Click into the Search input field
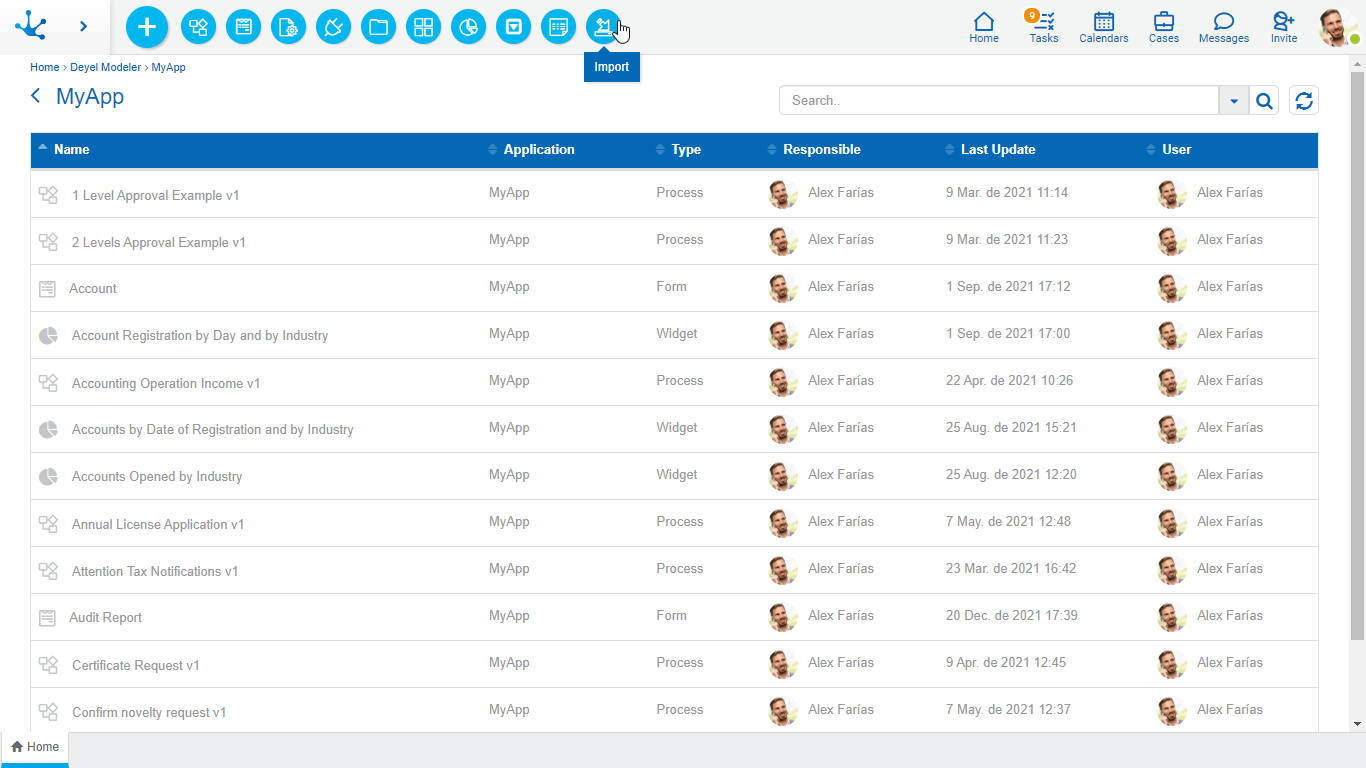1366x768 pixels. tap(998, 100)
